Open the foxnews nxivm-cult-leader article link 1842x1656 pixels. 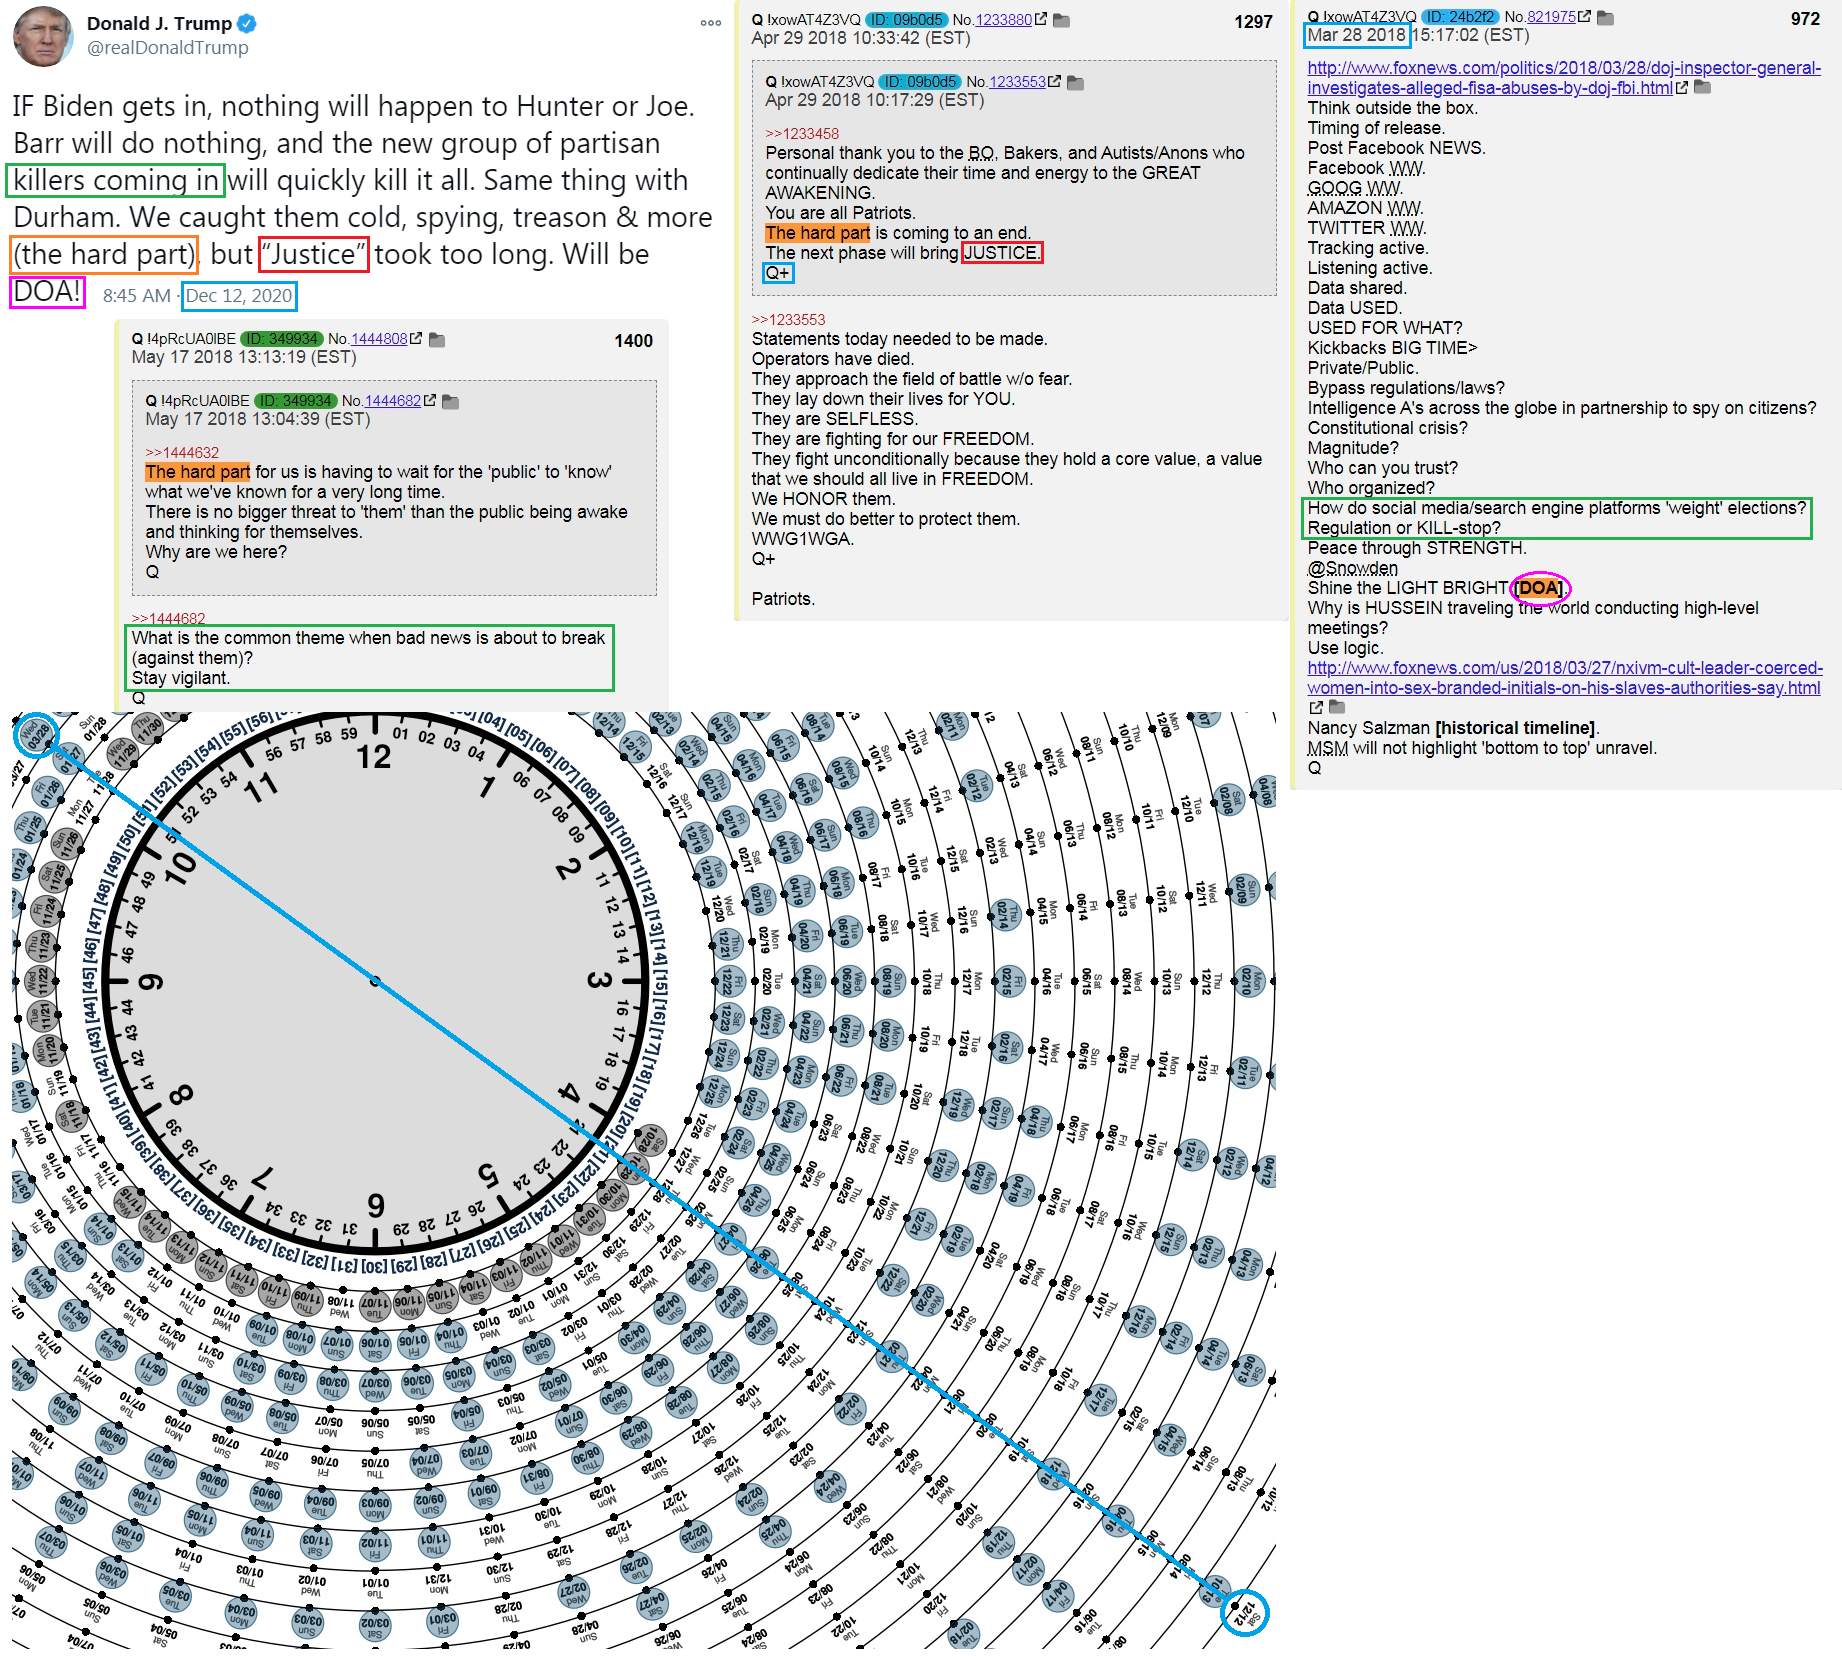click(1565, 678)
